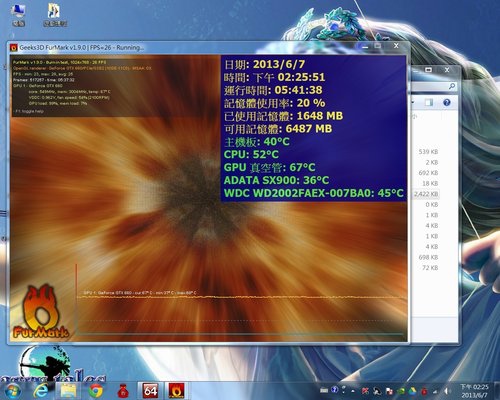Maximize the FurMark window
Screen dimensions: 500x400
point(378,46)
